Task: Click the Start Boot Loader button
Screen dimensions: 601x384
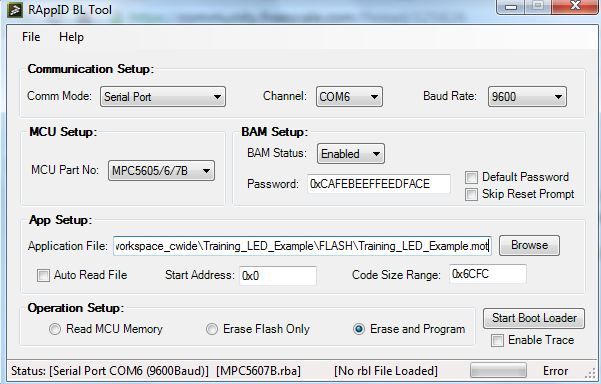Action: pos(534,318)
